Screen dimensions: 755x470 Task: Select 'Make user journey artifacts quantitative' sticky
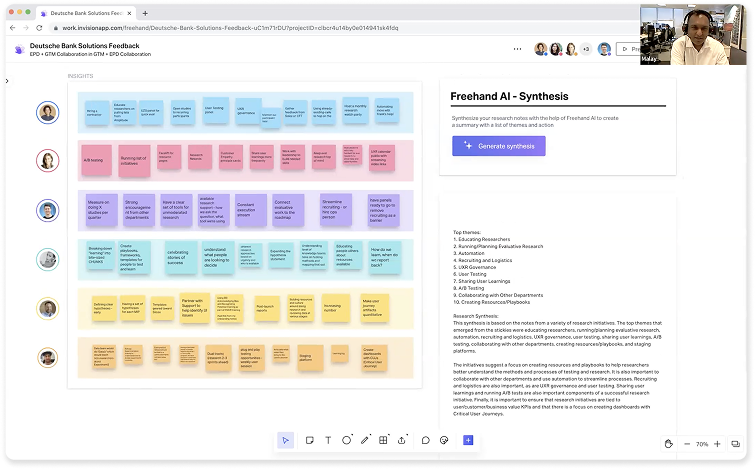click(x=375, y=308)
